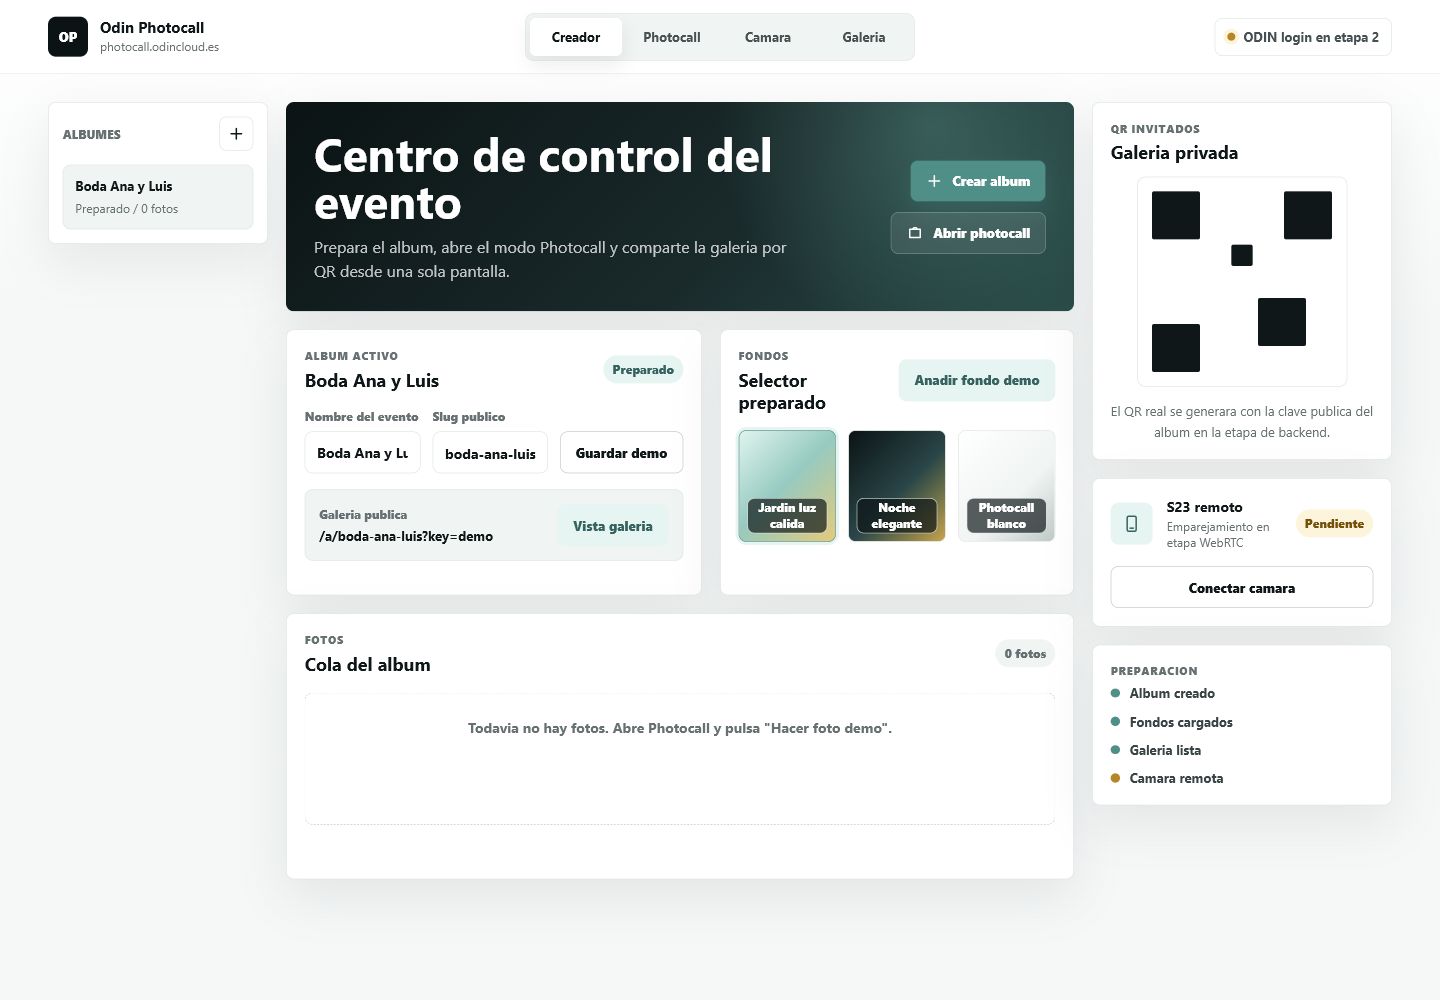Click the empty photos placeholder message
The height and width of the screenshot is (1000, 1440).
(680, 728)
